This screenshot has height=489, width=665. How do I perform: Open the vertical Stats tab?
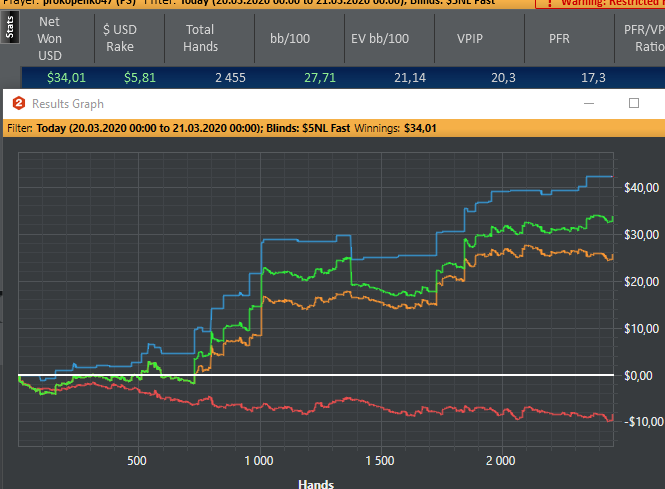[x=10, y=28]
